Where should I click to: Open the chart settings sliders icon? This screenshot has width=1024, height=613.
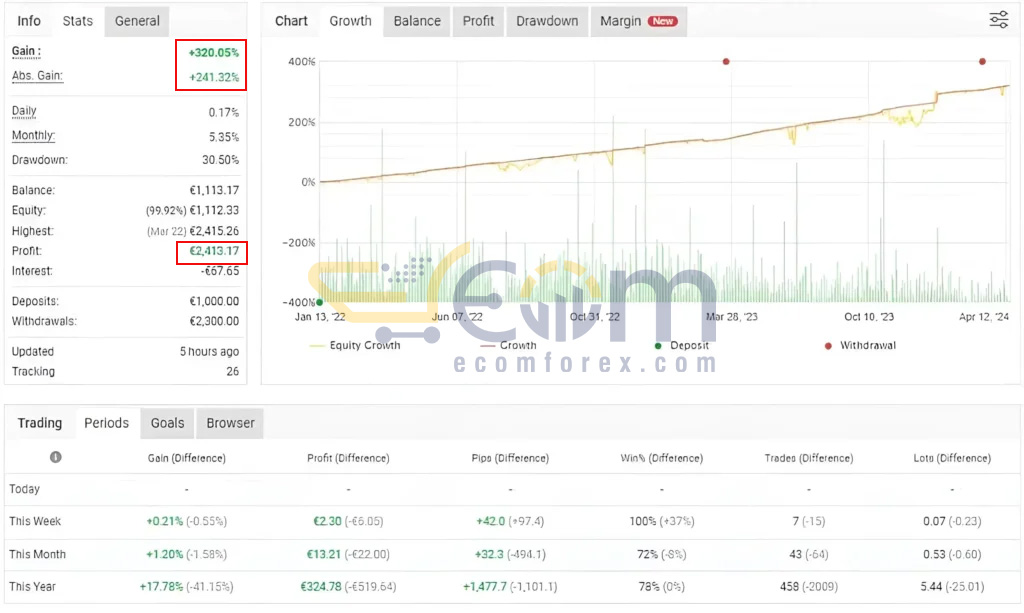[x=998, y=20]
